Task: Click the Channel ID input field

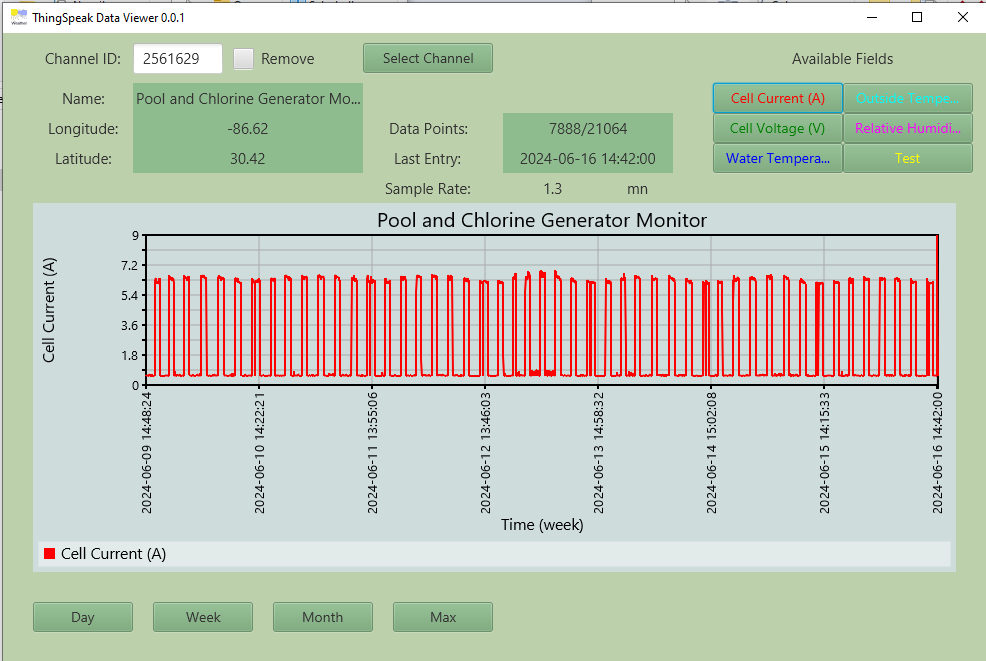Action: [177, 59]
